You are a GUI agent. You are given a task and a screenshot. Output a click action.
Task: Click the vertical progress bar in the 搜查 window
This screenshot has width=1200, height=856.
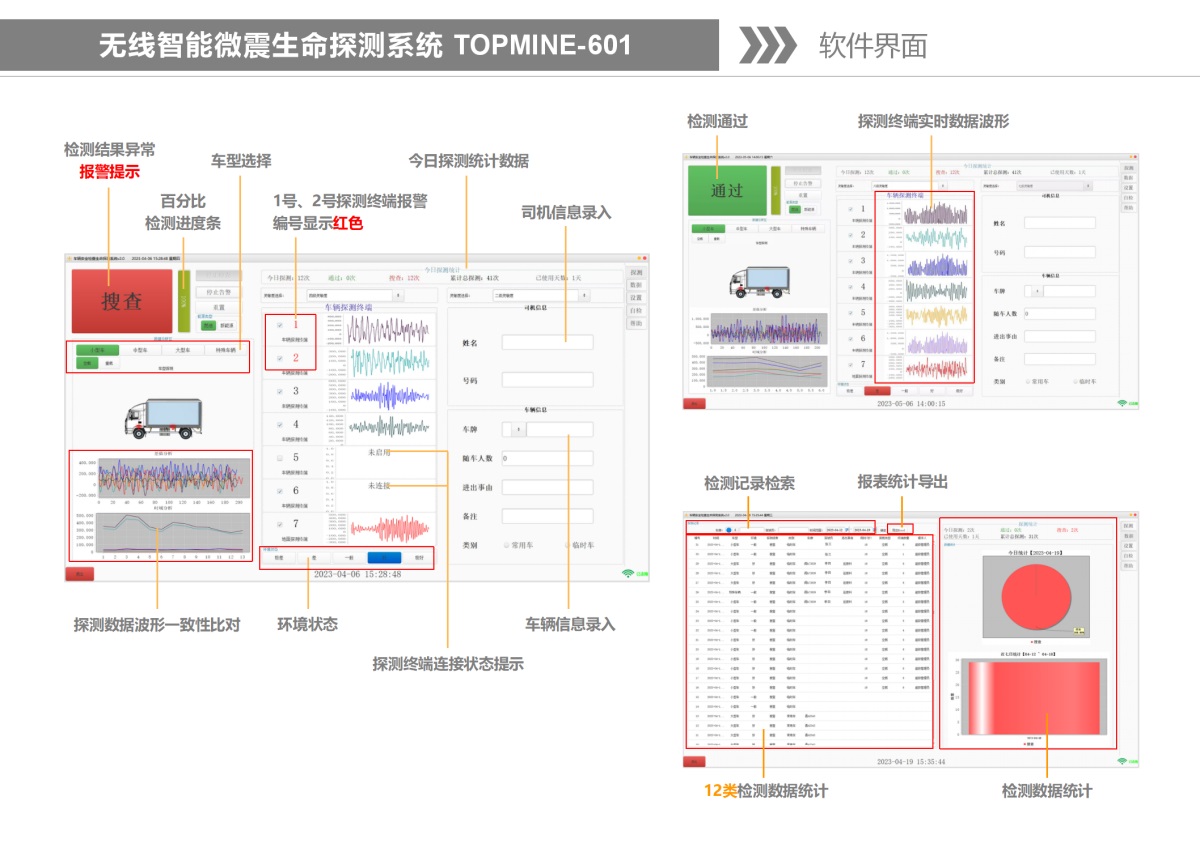click(184, 301)
